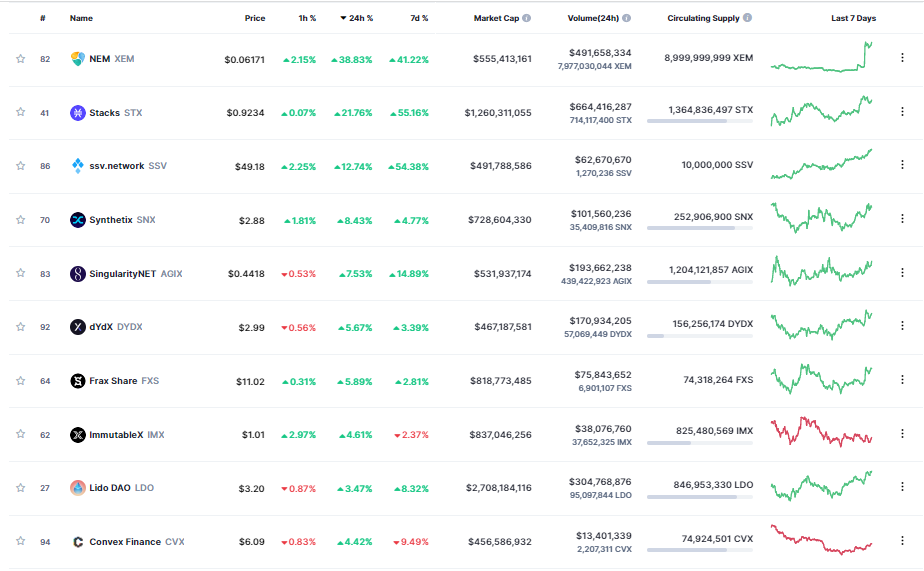Open Convex Finance 7-day sparkline chart
Viewport: 924px width, 571px height.
821,540
